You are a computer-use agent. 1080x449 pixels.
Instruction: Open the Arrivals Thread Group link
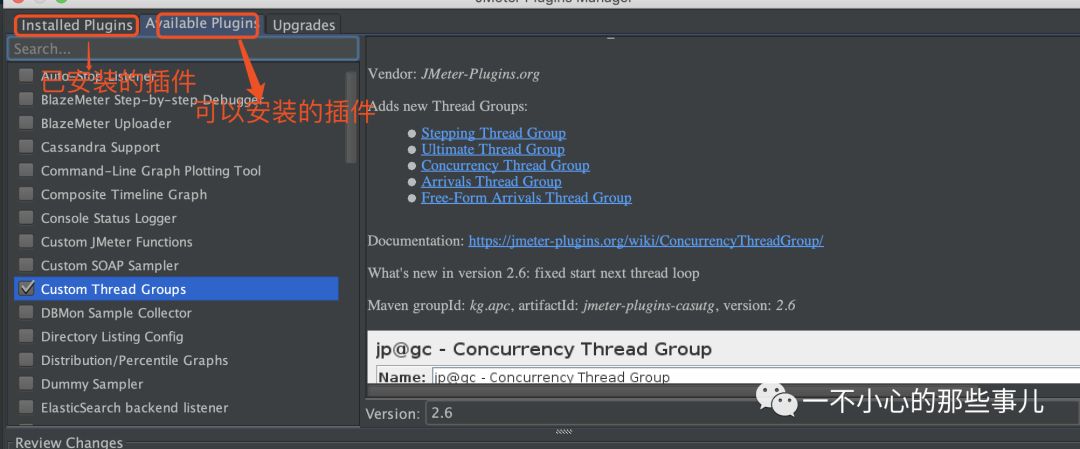[x=491, y=182]
